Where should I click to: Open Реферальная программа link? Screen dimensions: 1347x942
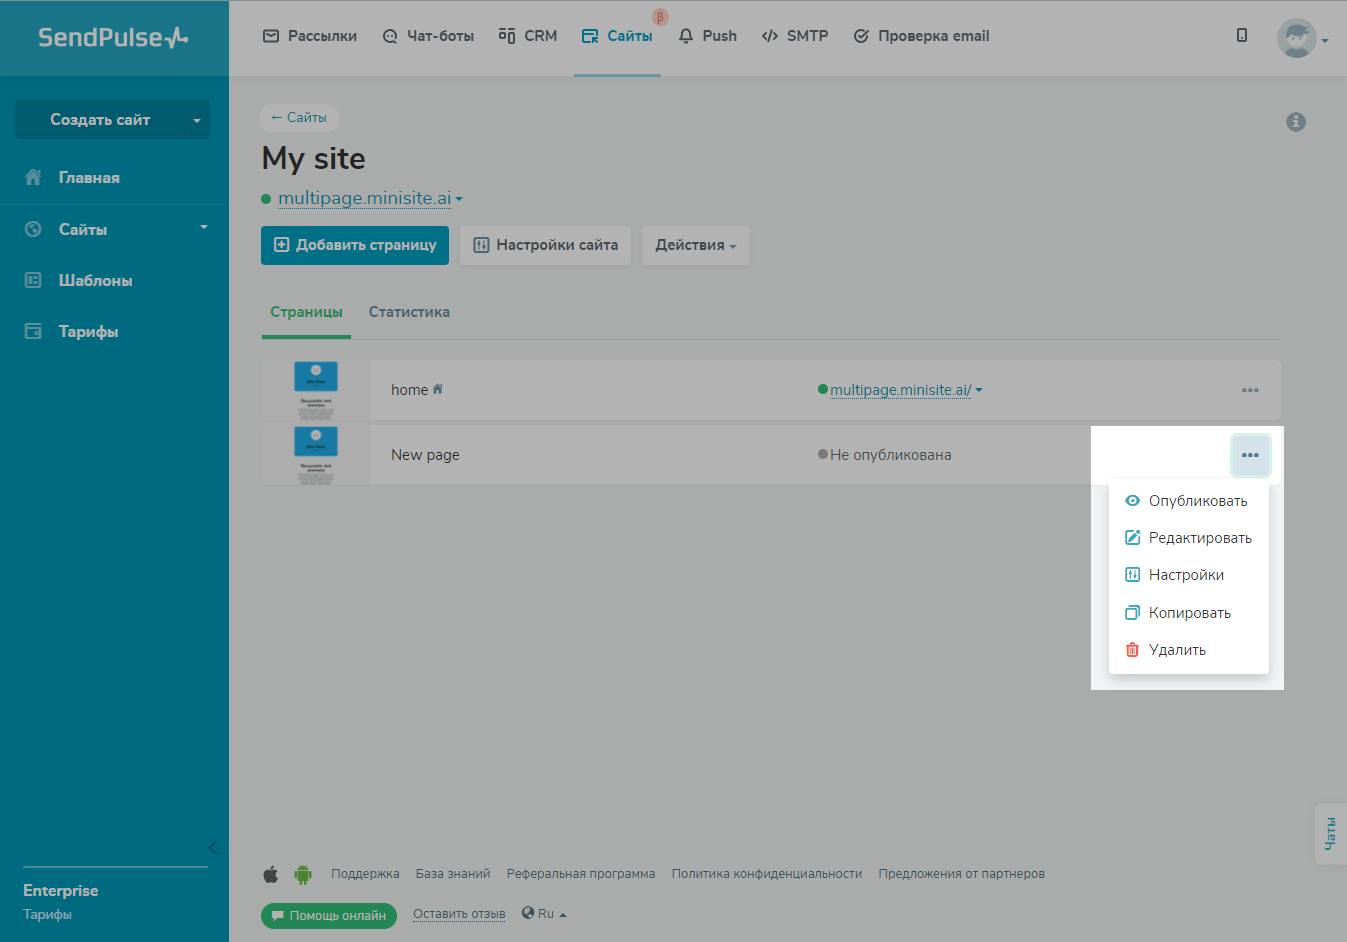pyautogui.click(x=581, y=874)
